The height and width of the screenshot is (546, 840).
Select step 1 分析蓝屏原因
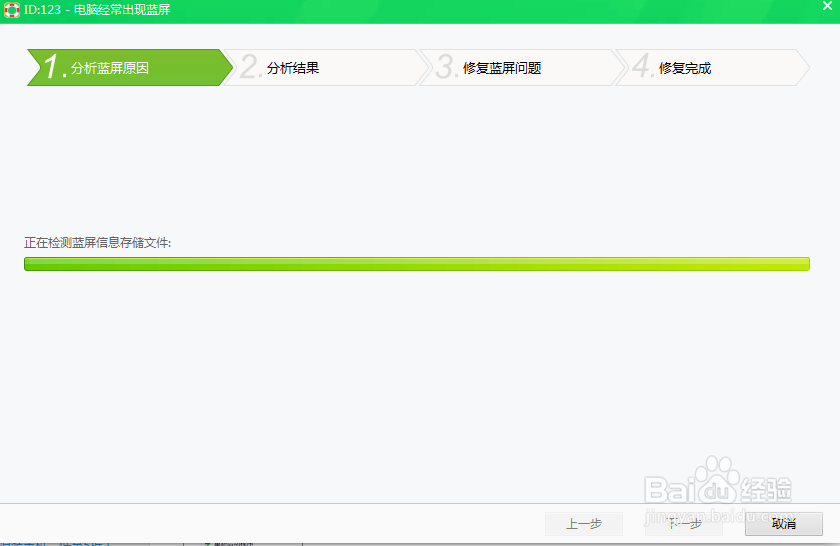click(130, 68)
